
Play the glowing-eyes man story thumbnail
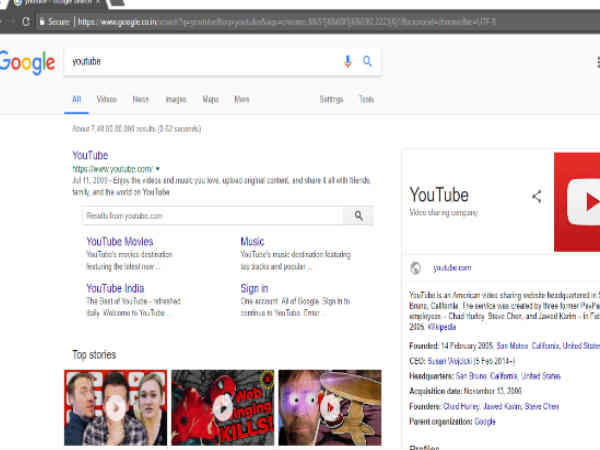[330, 408]
